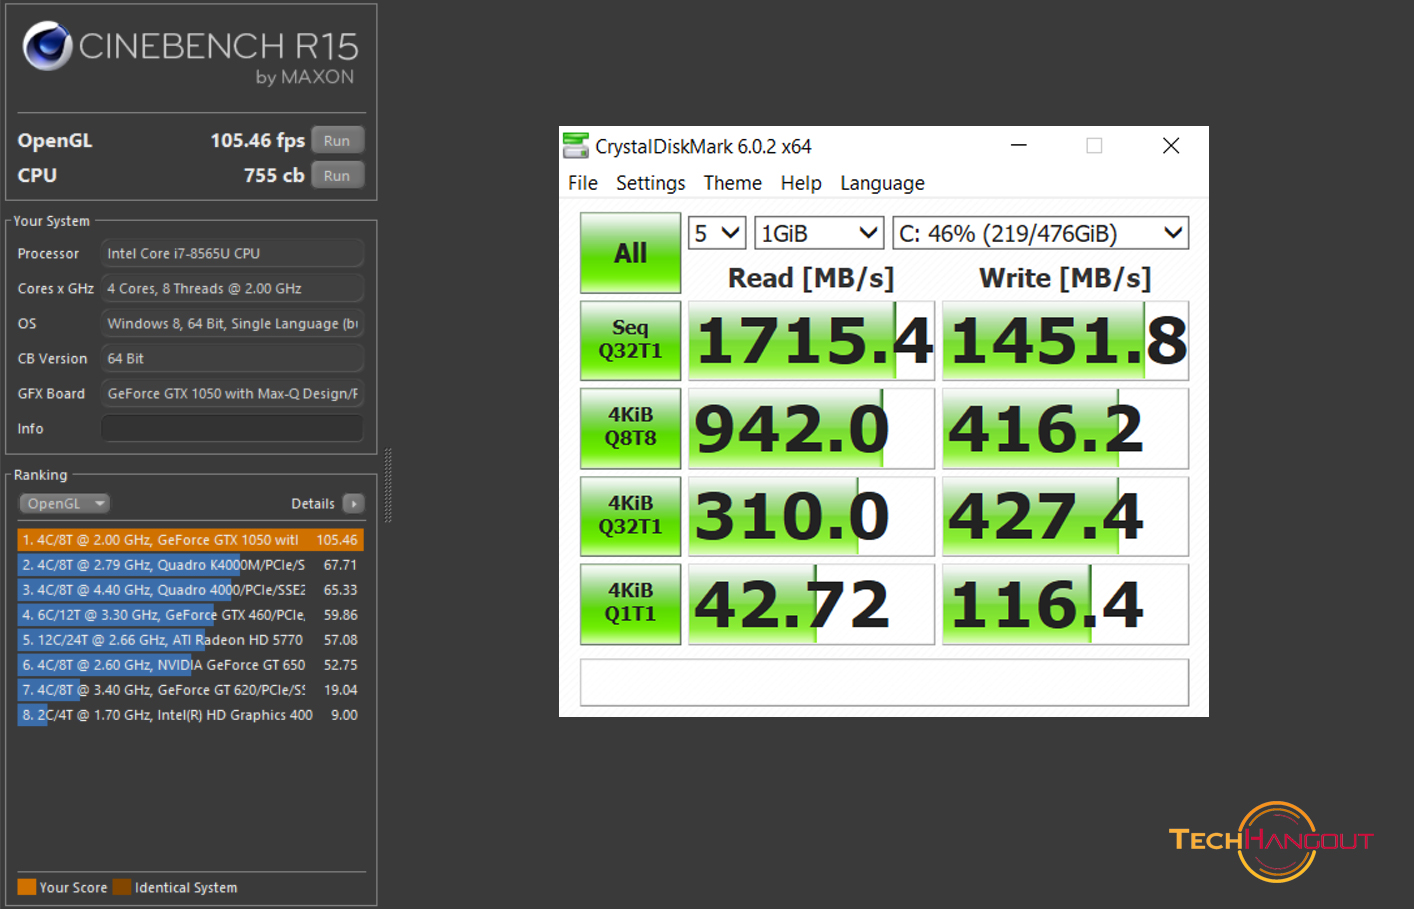The height and width of the screenshot is (909, 1414).
Task: Start all CrystalDiskMark tests with All button
Action: [631, 253]
